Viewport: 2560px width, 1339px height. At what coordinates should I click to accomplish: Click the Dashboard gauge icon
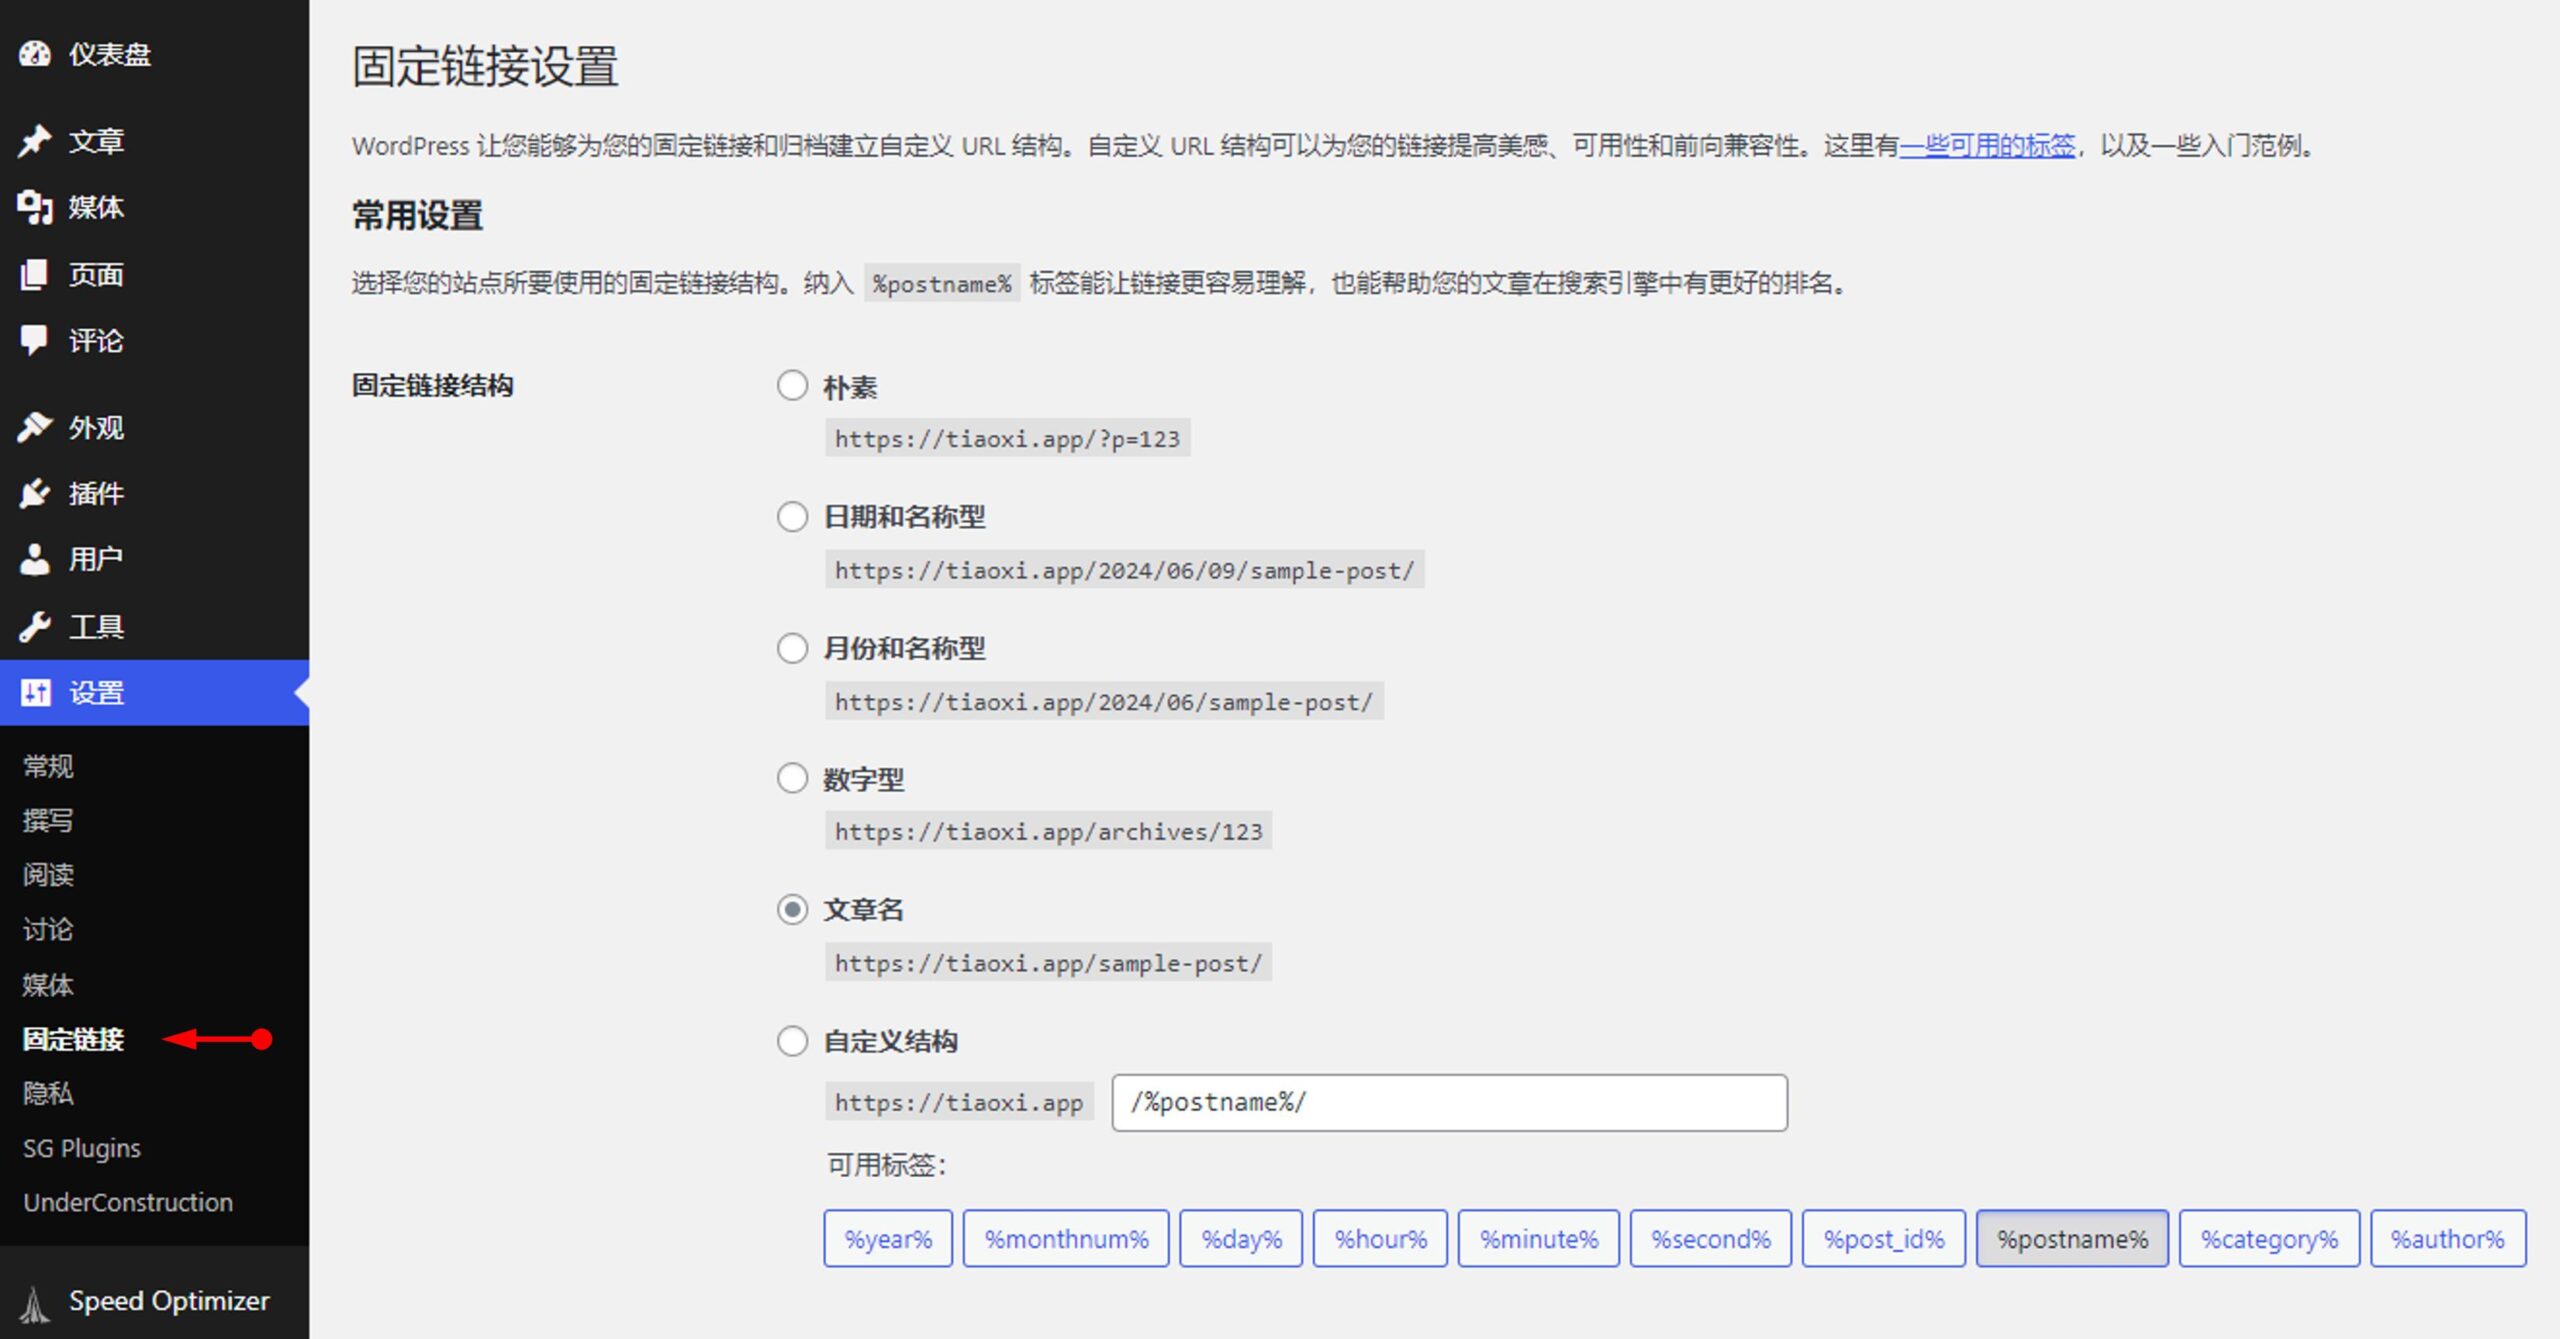pos(34,54)
